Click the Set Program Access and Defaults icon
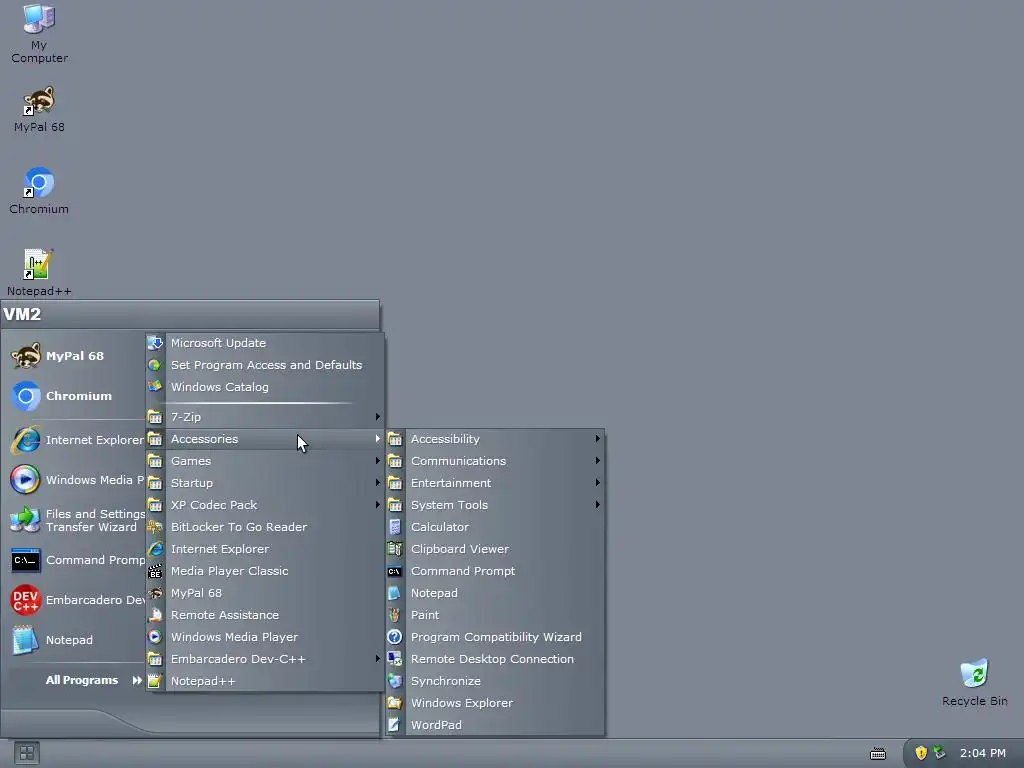Image resolution: width=1024 pixels, height=768 pixels. [x=155, y=365]
